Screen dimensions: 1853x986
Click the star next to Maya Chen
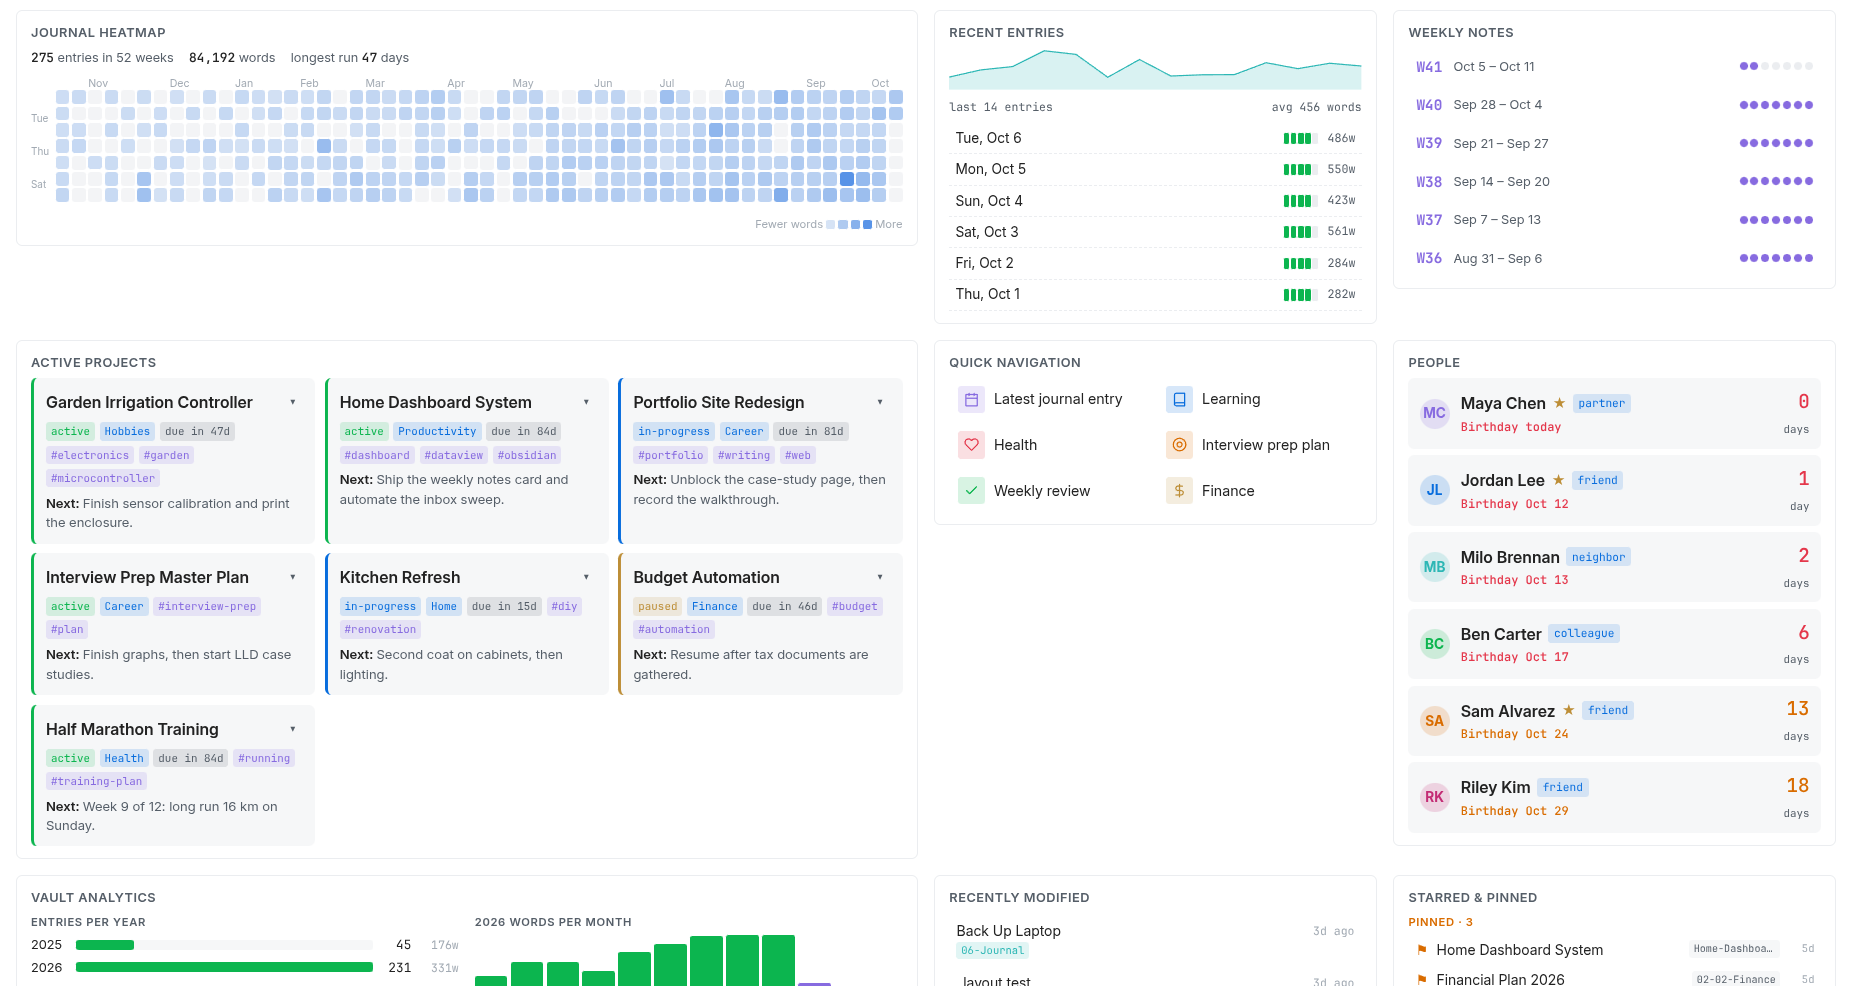pos(1559,403)
